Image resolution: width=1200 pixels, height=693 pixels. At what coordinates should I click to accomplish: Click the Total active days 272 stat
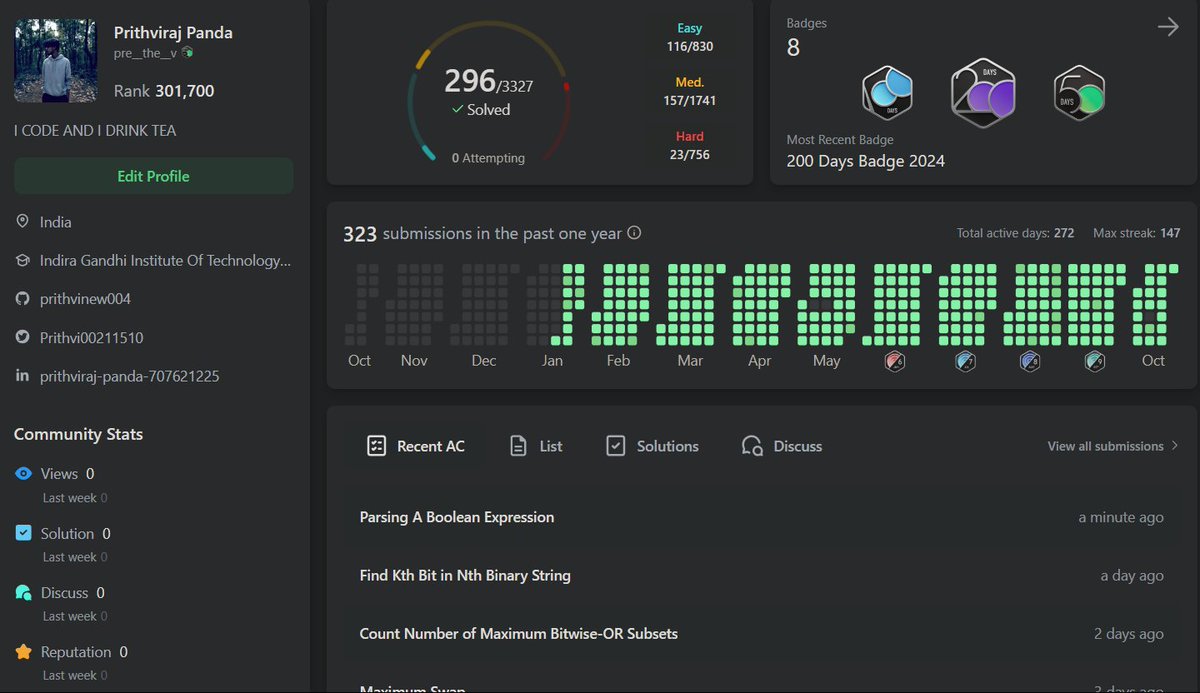click(1015, 233)
